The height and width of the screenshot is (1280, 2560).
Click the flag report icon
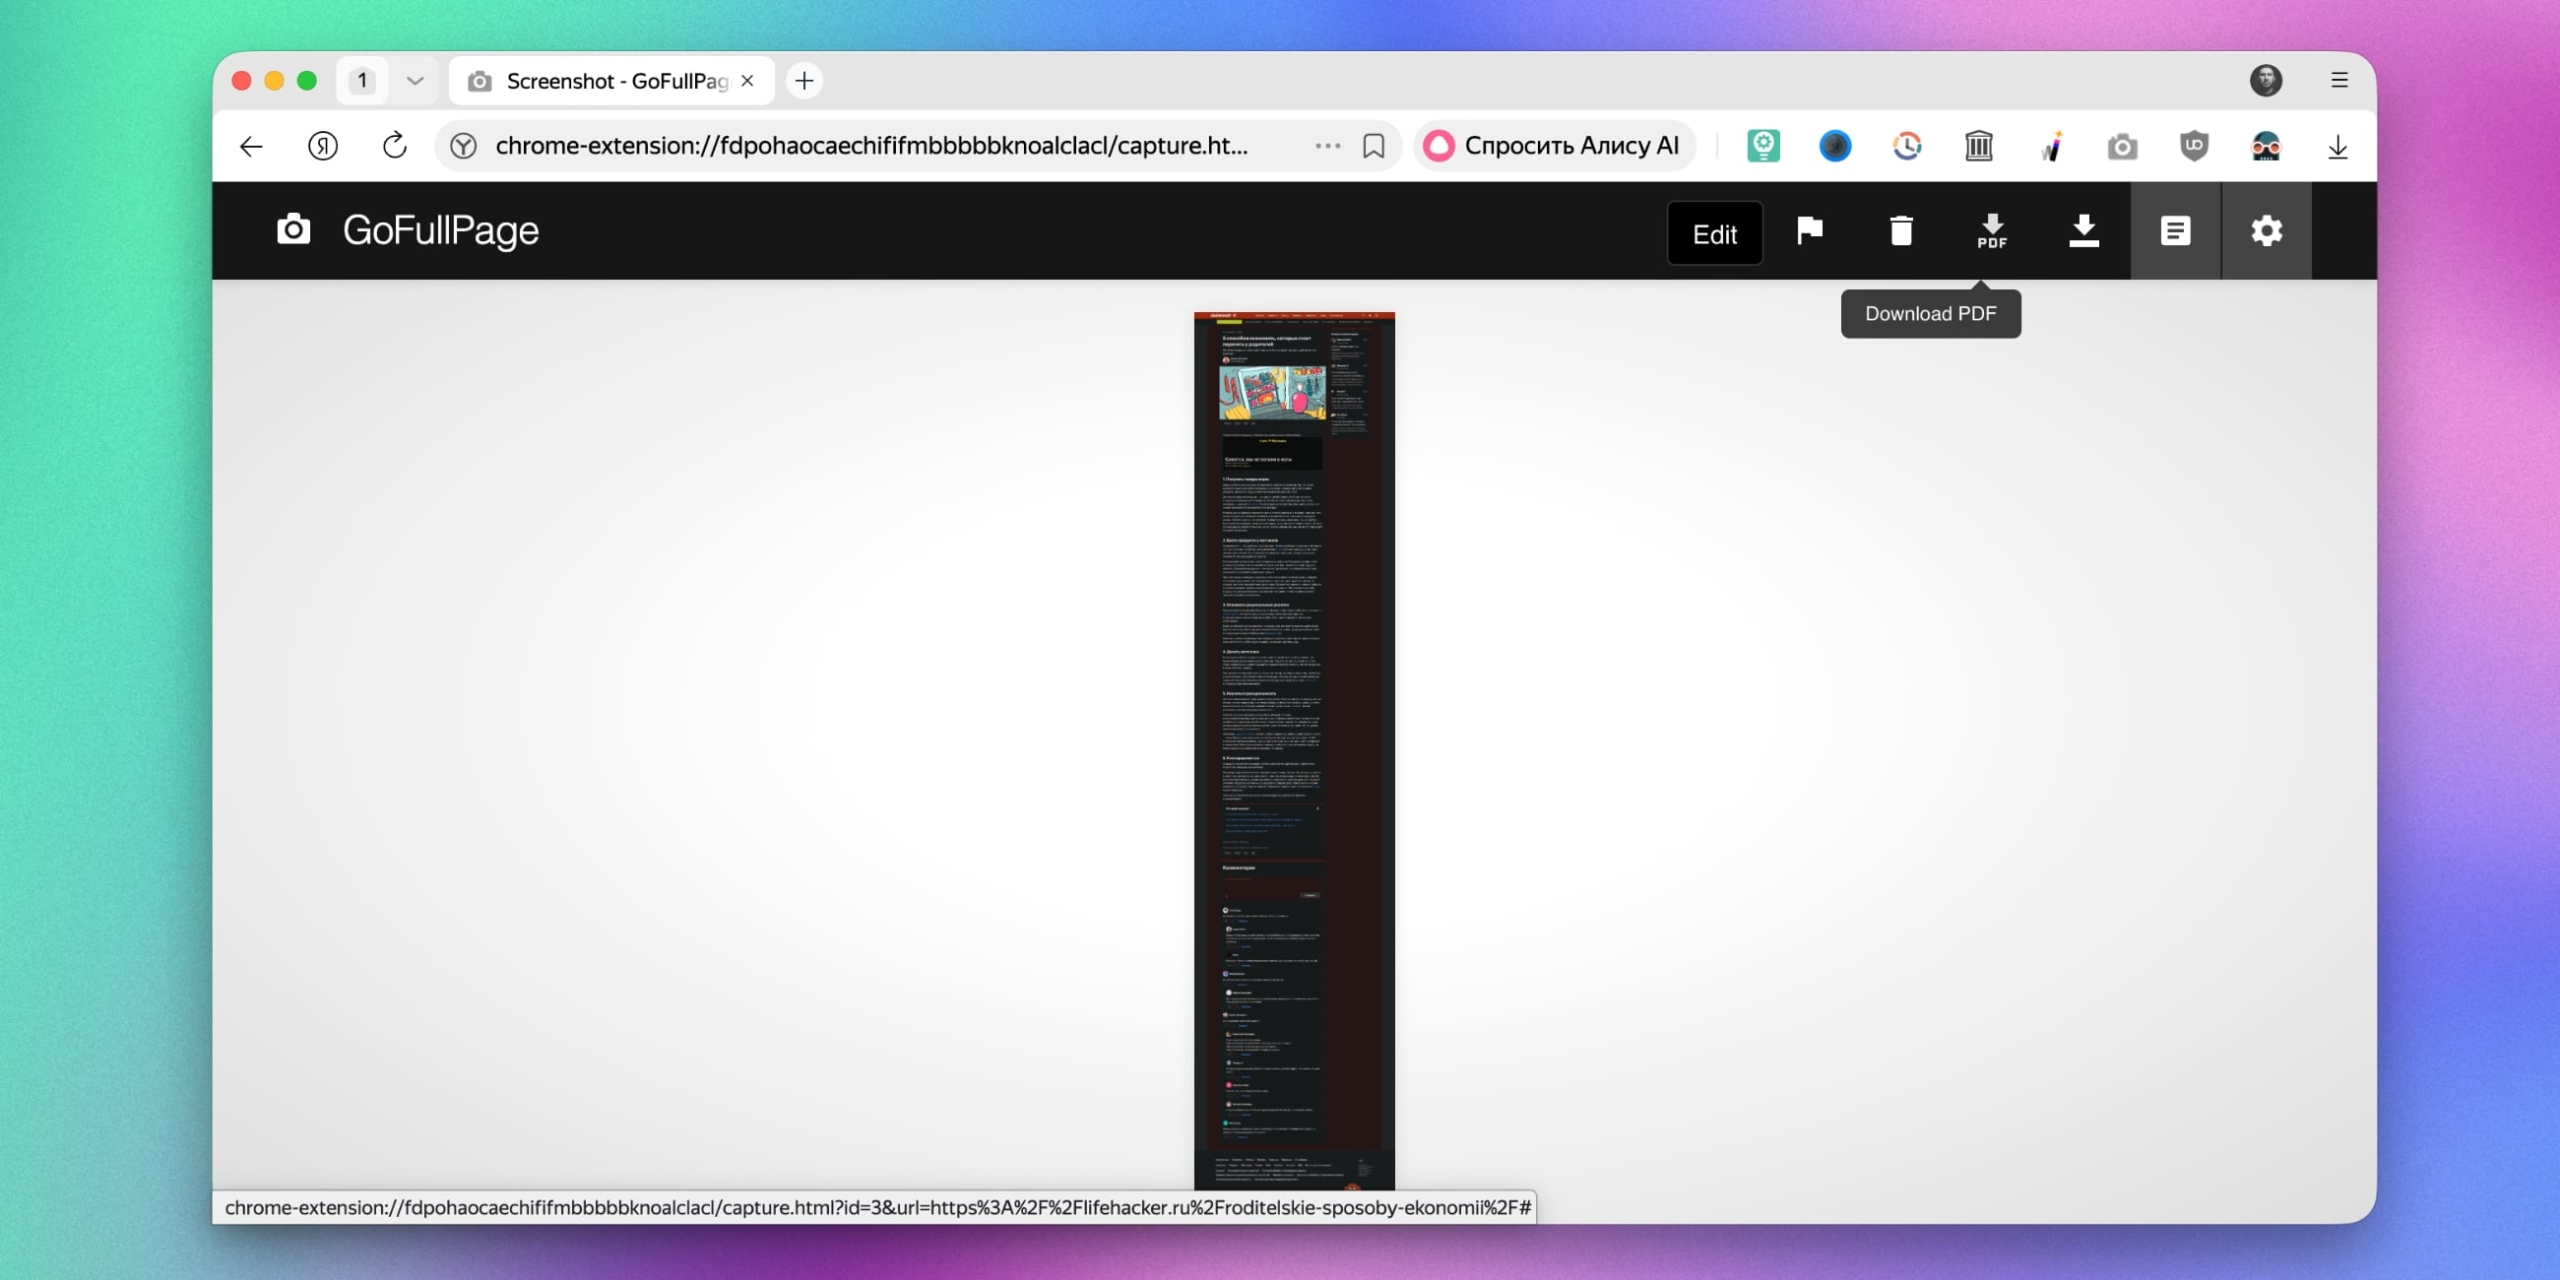click(x=1809, y=231)
